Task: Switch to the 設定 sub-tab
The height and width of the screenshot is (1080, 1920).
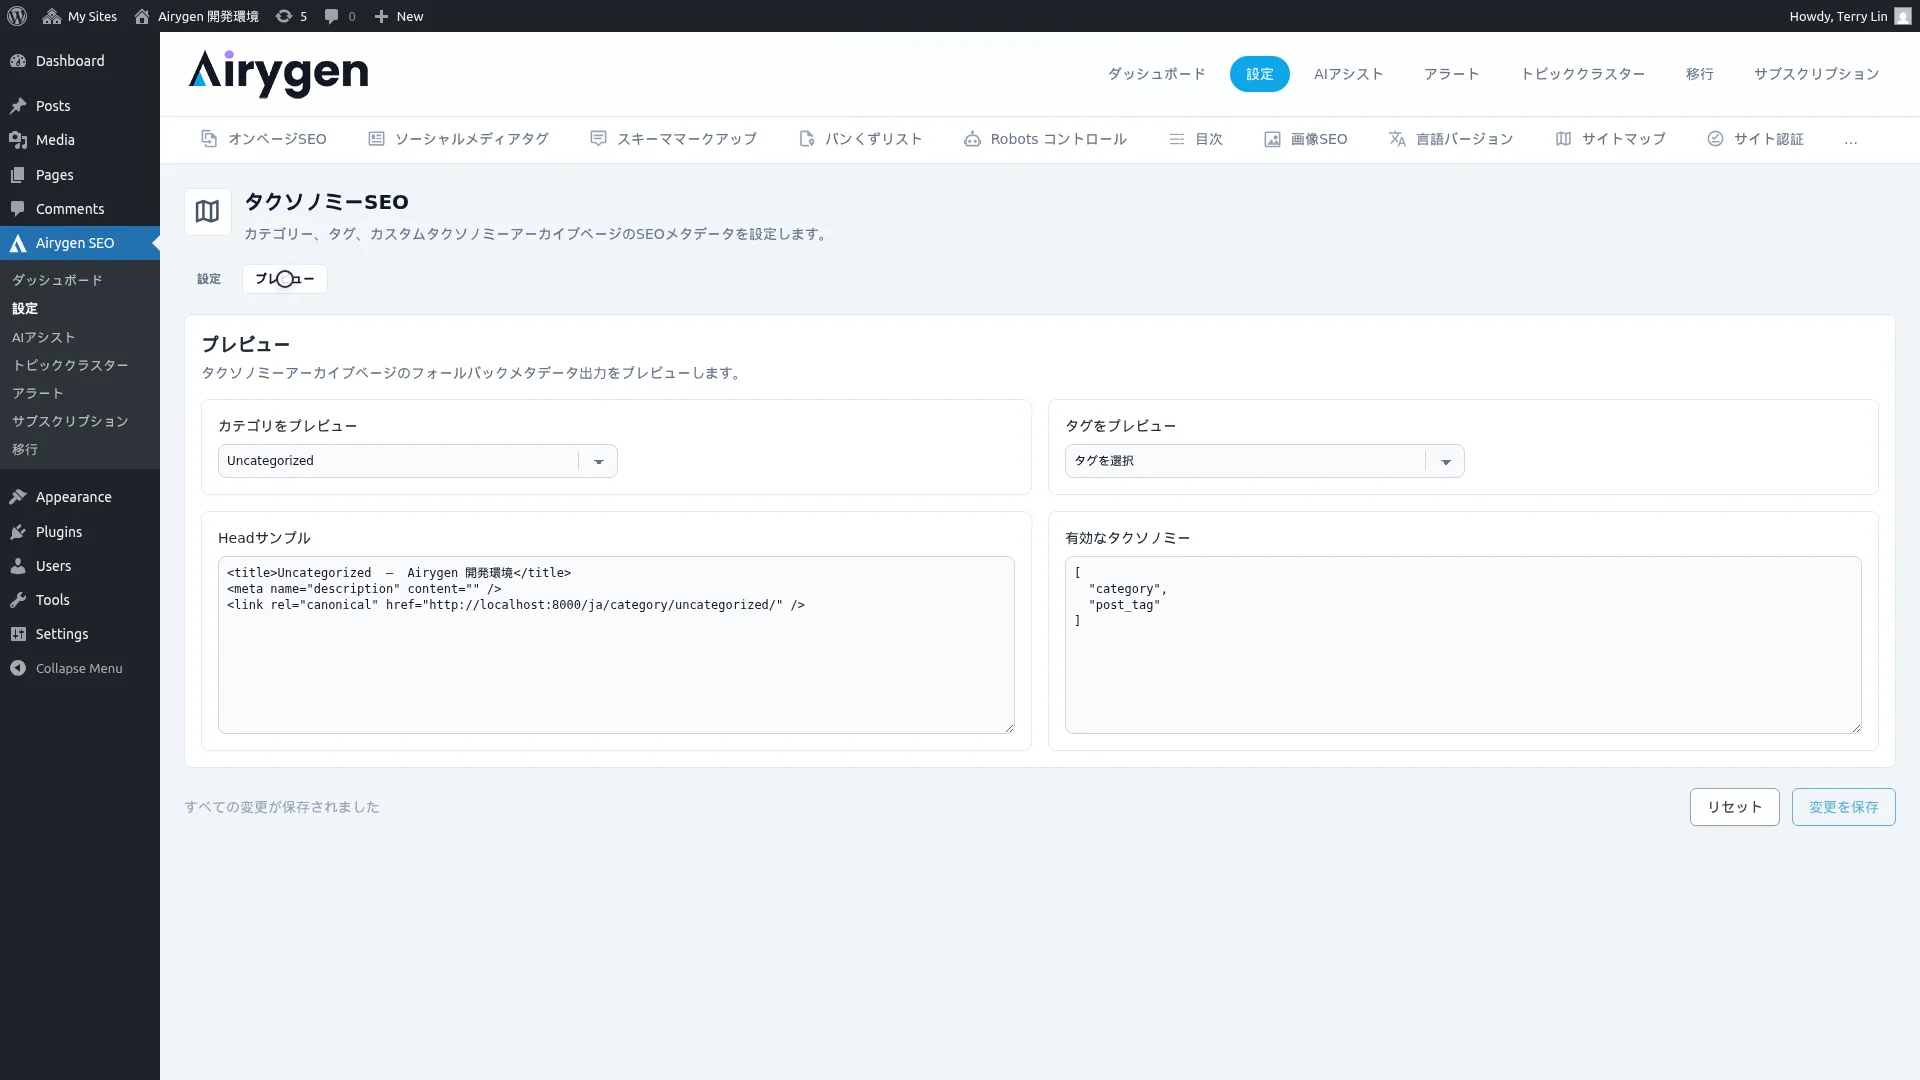Action: 209,279
